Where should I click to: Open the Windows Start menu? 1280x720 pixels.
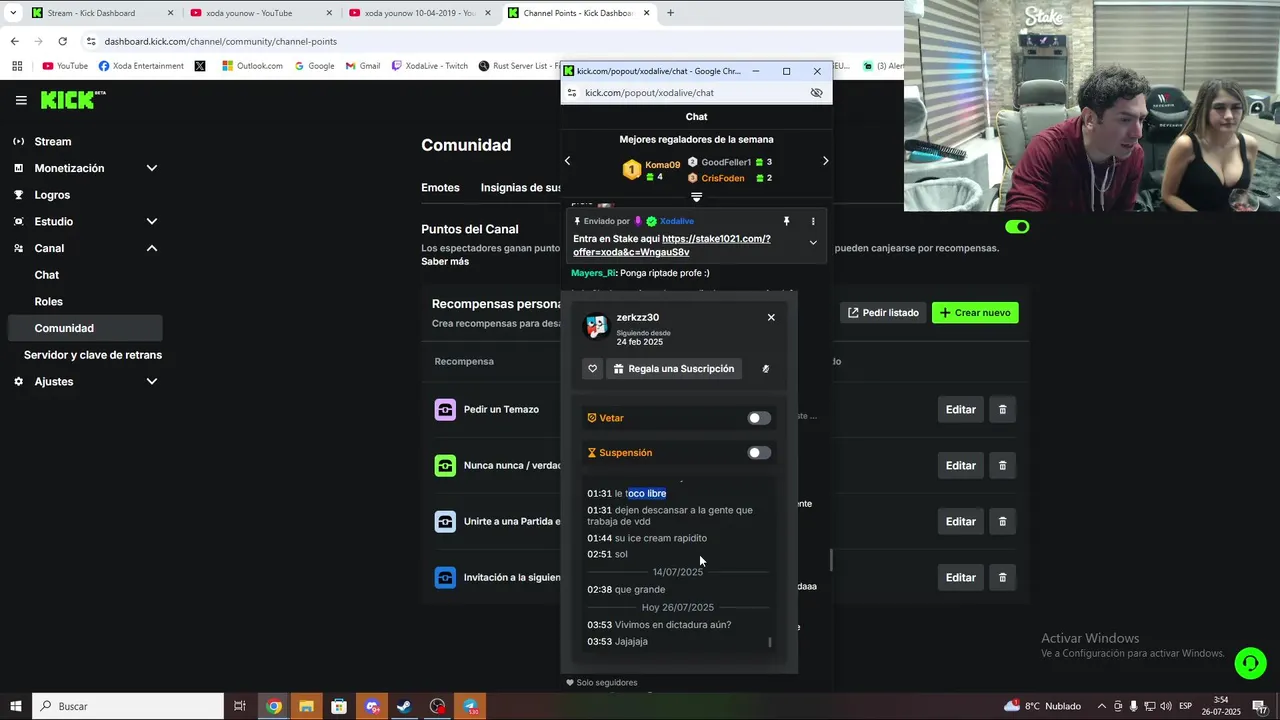16,706
